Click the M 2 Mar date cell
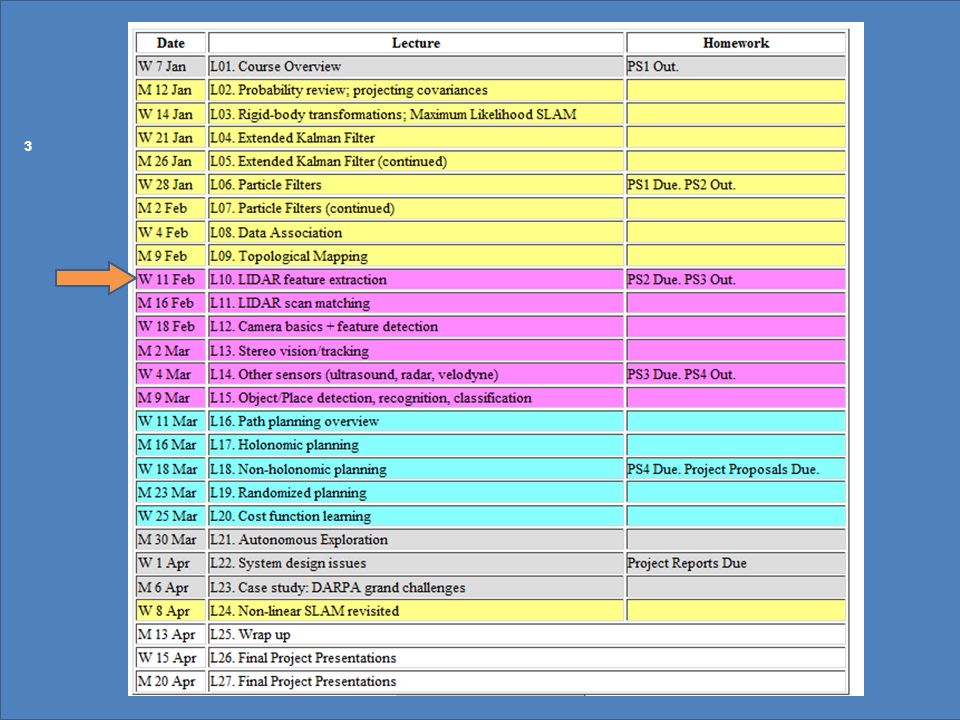Screen dimensions: 960x720 (170, 351)
